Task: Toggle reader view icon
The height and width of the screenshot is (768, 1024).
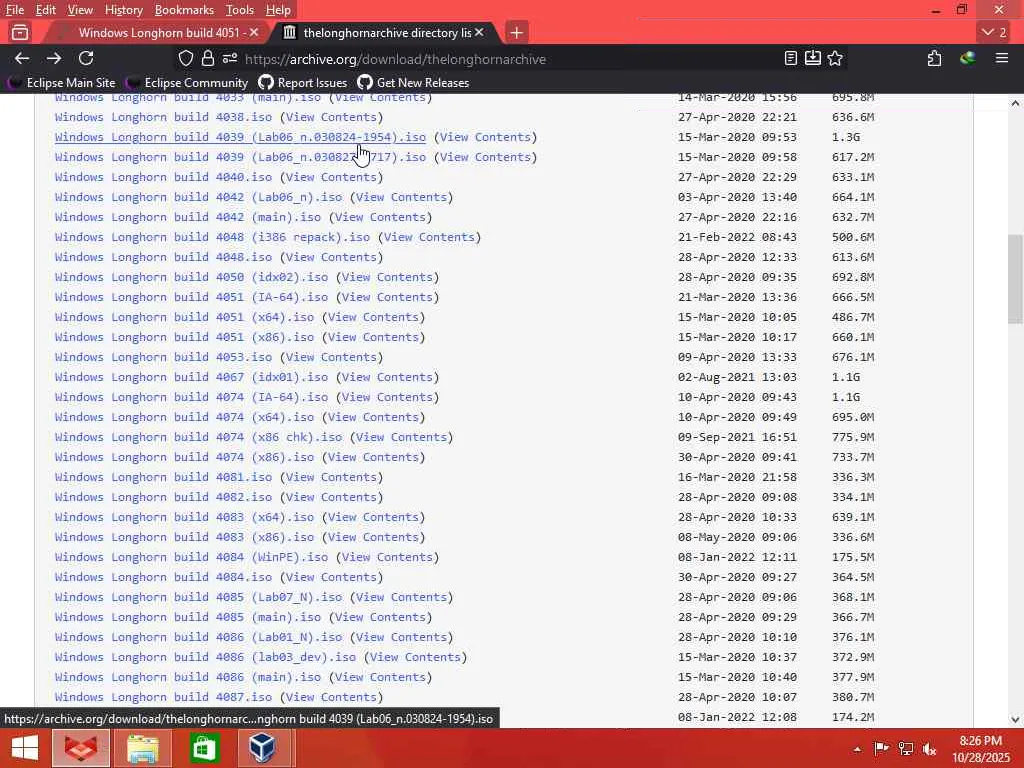Action: tap(791, 58)
